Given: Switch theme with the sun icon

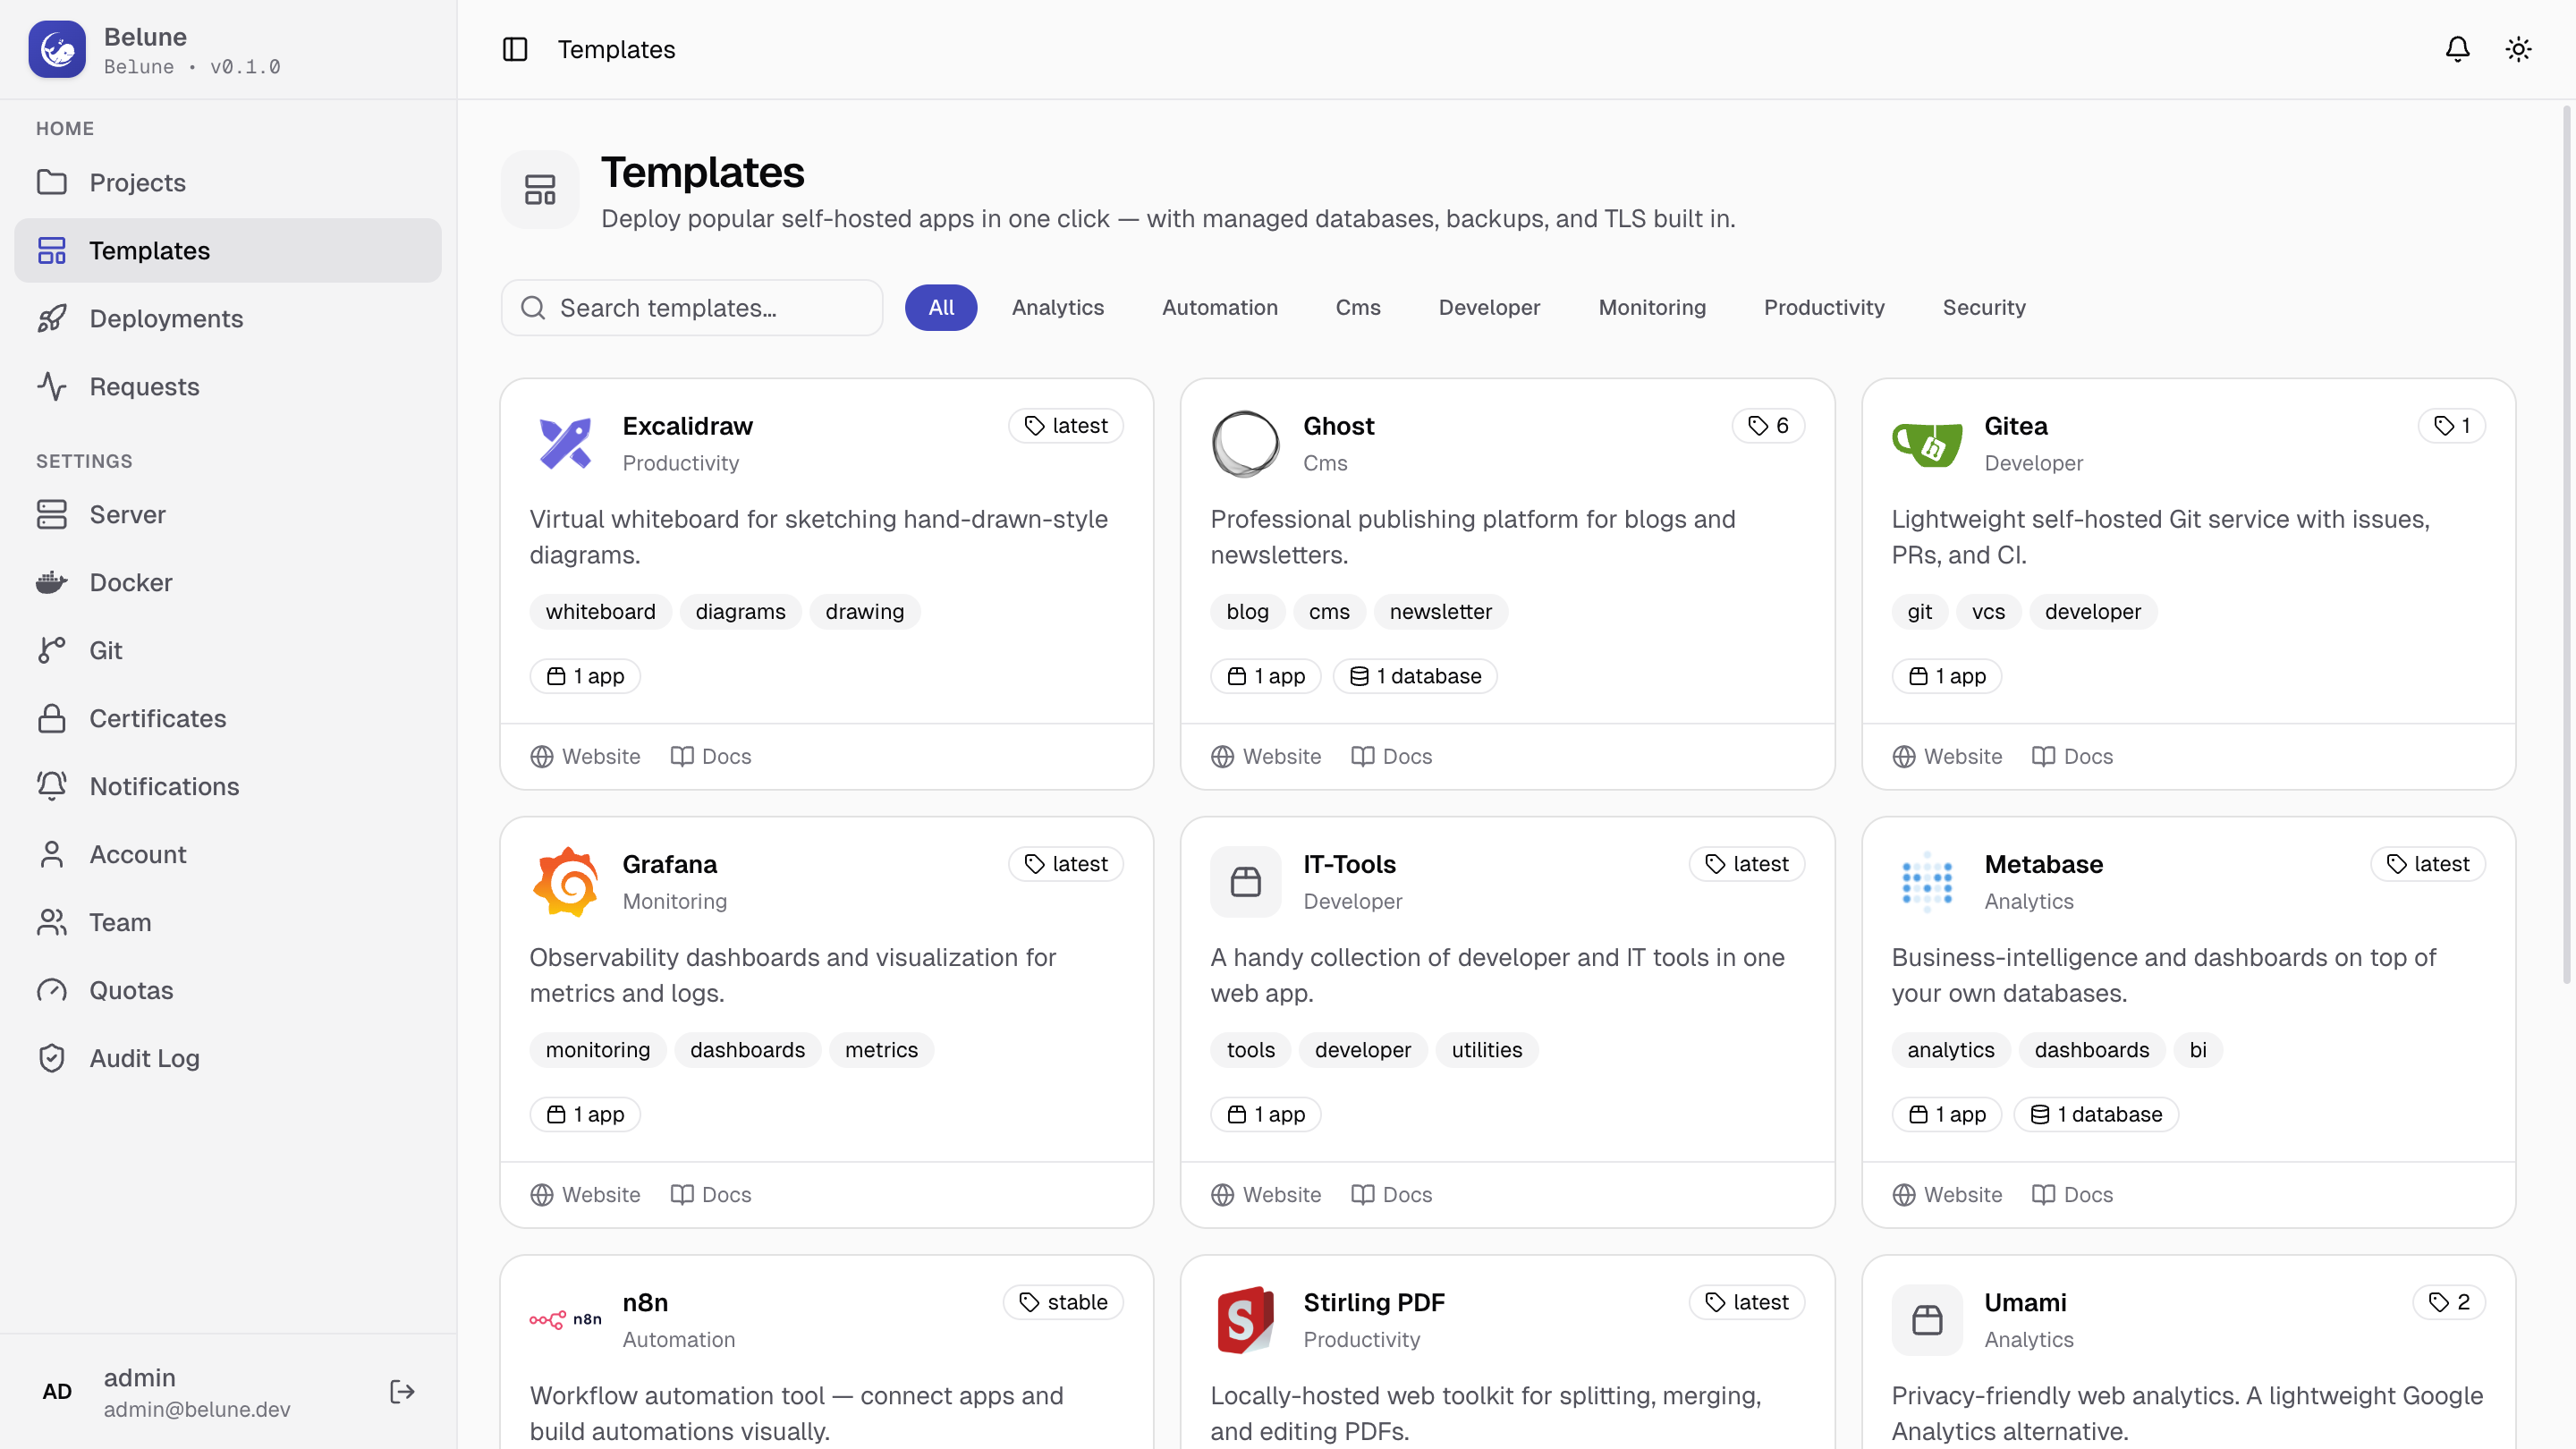Looking at the screenshot, I should 2518,49.
